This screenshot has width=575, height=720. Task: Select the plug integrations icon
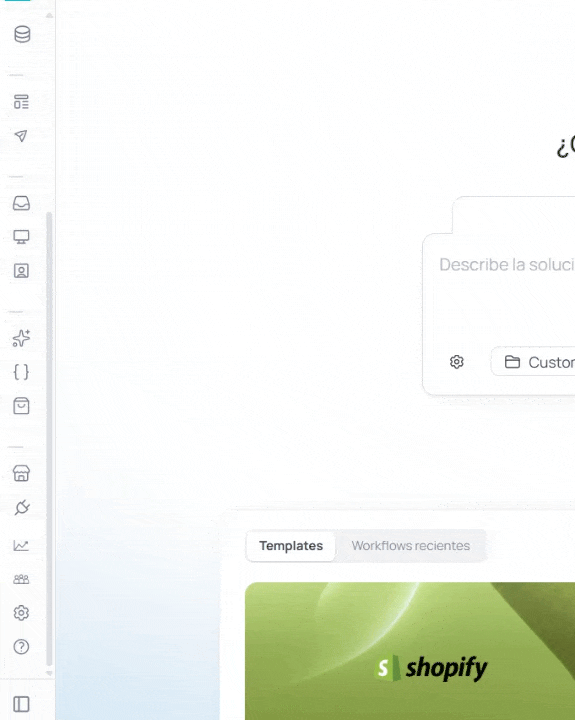click(22, 507)
